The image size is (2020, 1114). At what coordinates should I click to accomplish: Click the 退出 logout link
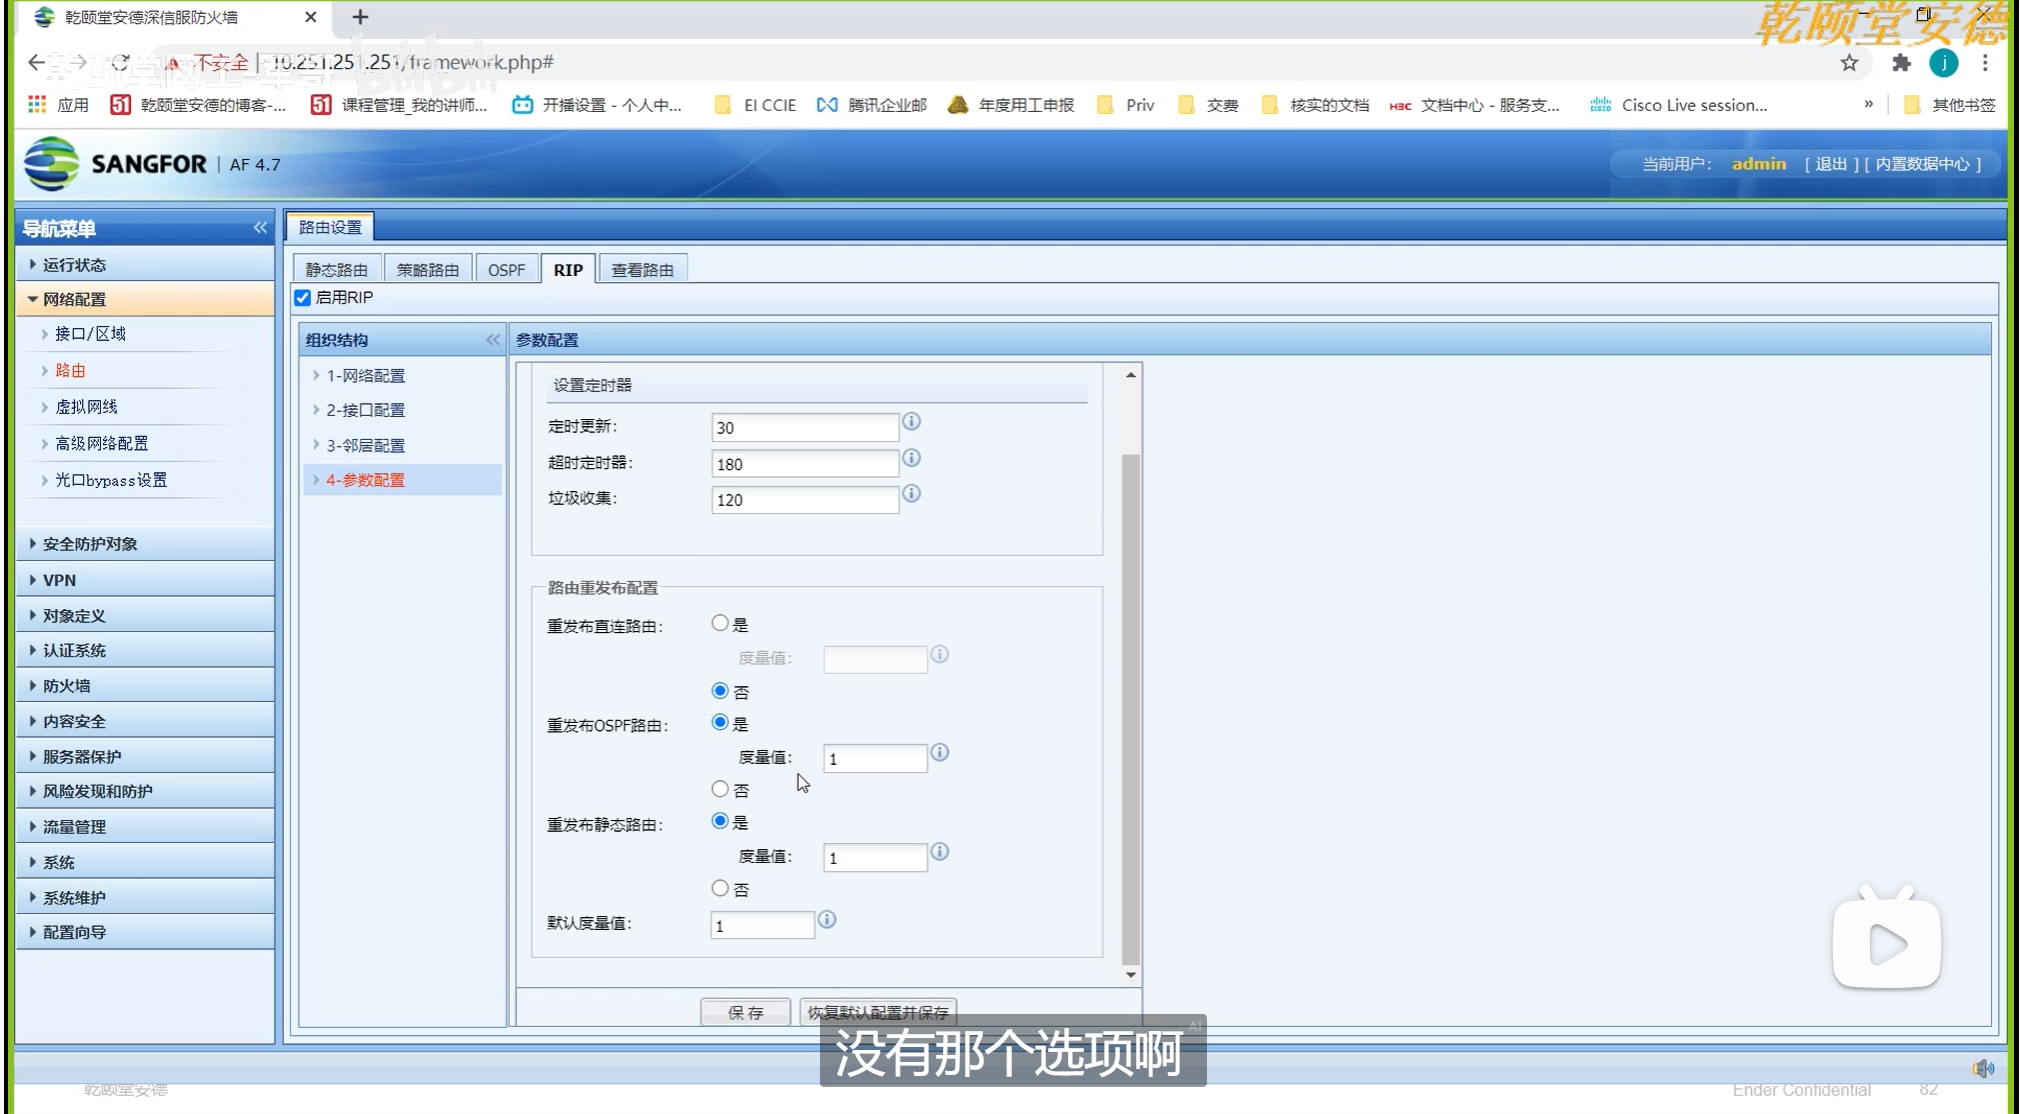pos(1830,164)
